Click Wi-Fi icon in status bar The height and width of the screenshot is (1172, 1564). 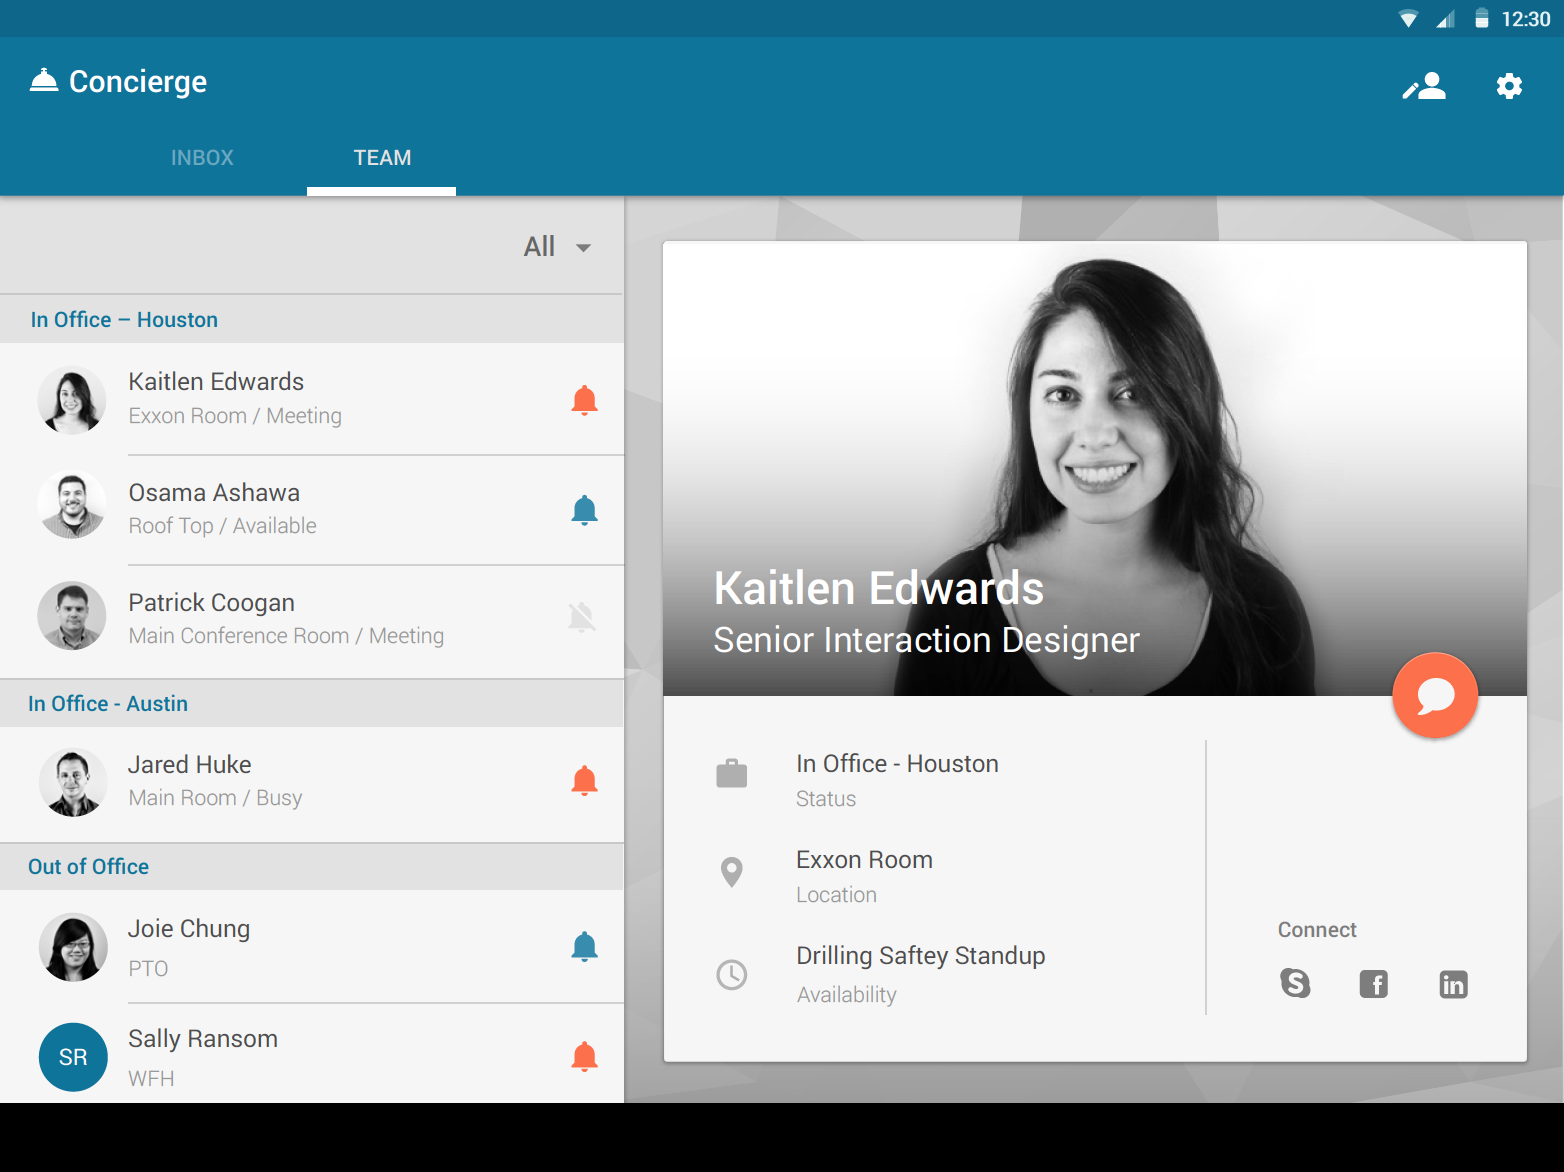pyautogui.click(x=1408, y=19)
